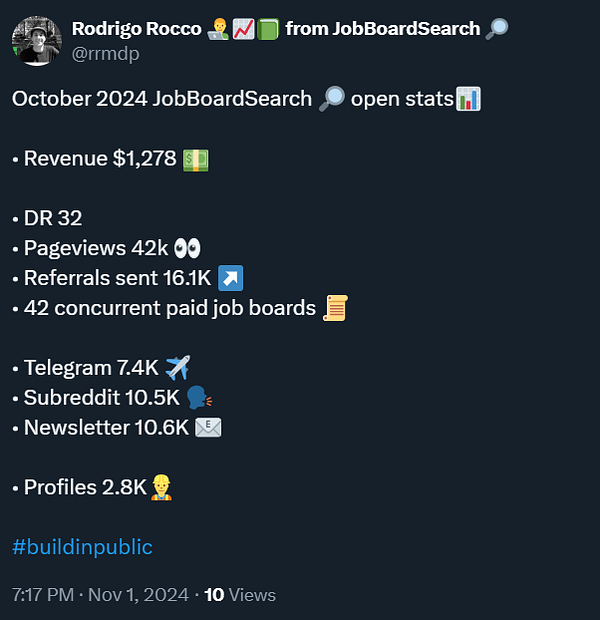The height and width of the screenshot is (620, 600).
Task: Click the green book emoji in the display name
Action: coord(268,29)
